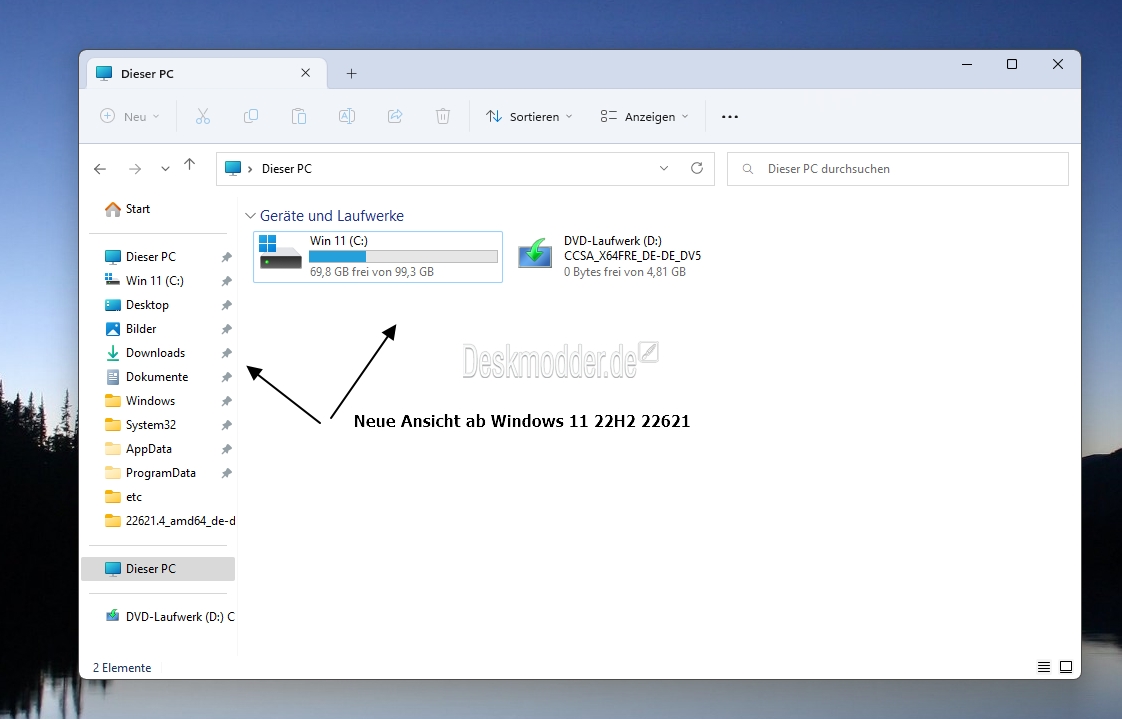
Task: Open recent locations dropdown arrow
Action: (x=165, y=169)
